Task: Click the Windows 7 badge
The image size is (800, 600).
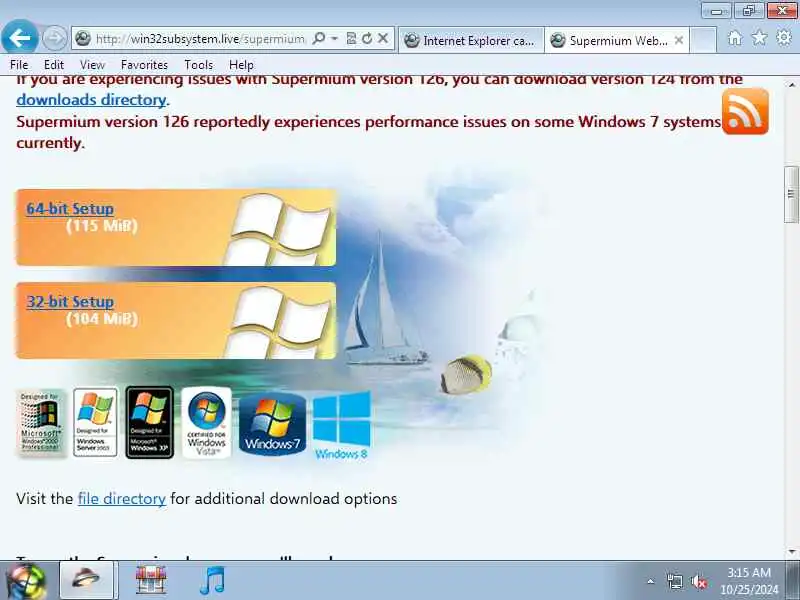Action: pyautogui.click(x=272, y=423)
